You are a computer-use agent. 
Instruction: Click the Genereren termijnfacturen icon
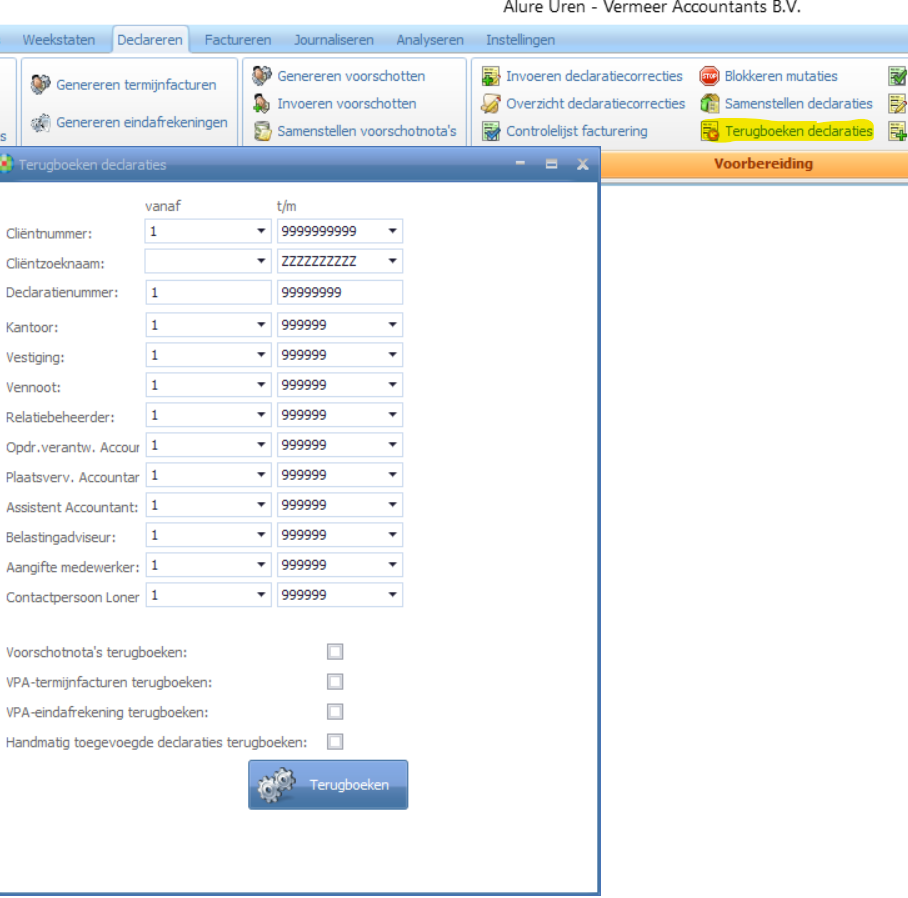point(41,86)
